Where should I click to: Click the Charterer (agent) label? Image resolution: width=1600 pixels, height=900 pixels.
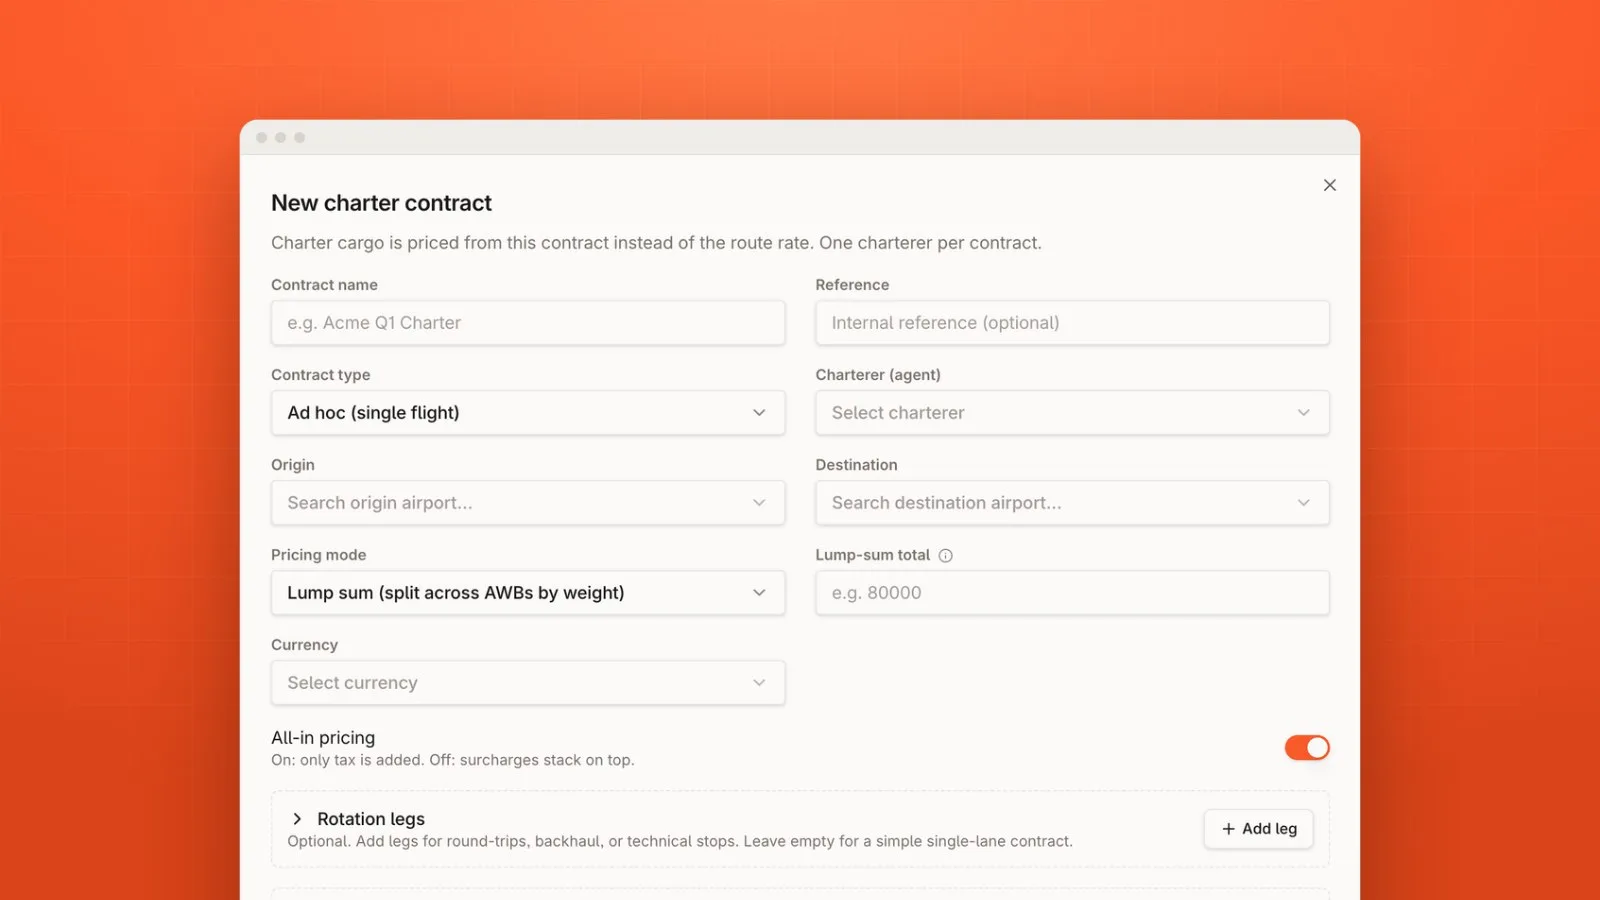pos(878,375)
